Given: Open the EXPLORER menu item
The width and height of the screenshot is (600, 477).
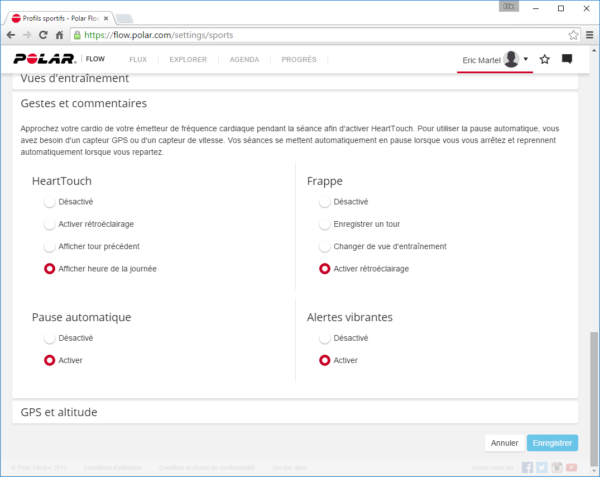Looking at the screenshot, I should pos(188,60).
